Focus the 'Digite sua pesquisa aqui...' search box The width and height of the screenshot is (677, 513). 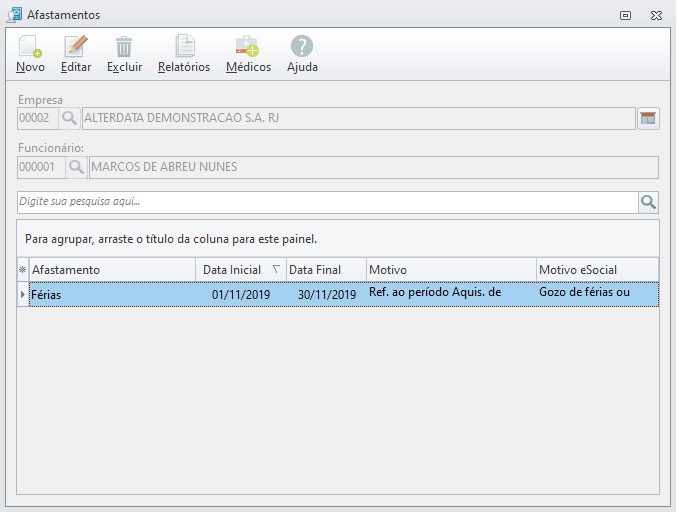[328, 202]
